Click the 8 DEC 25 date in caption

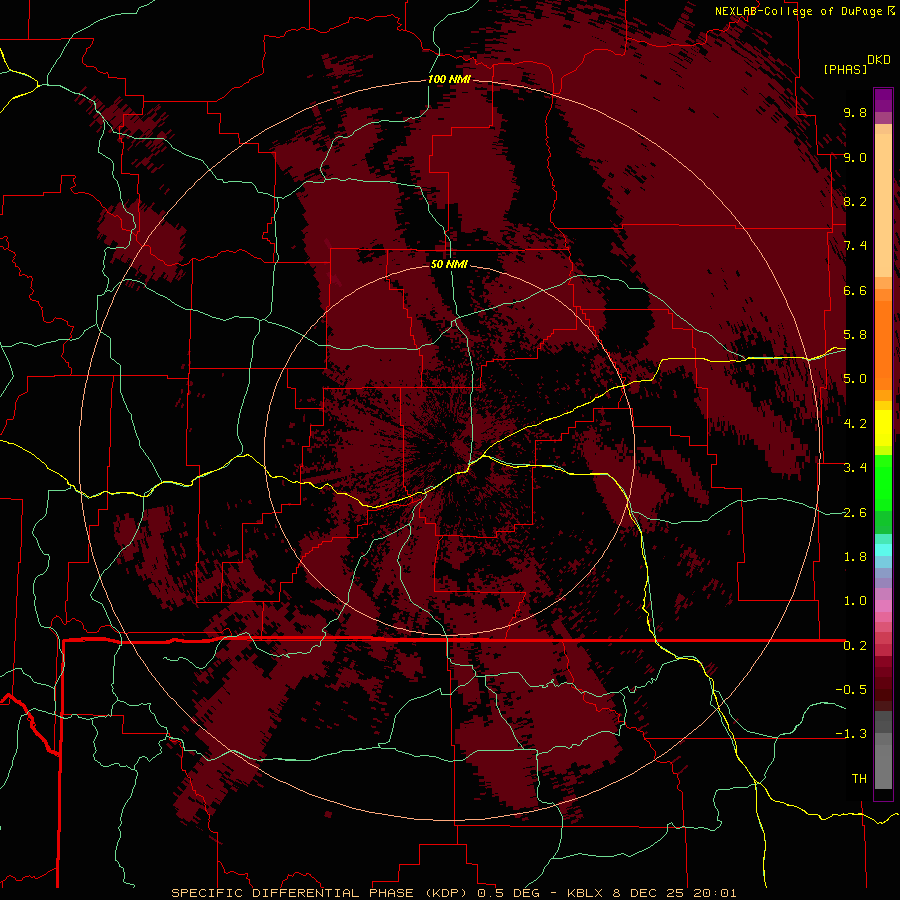click(649, 893)
